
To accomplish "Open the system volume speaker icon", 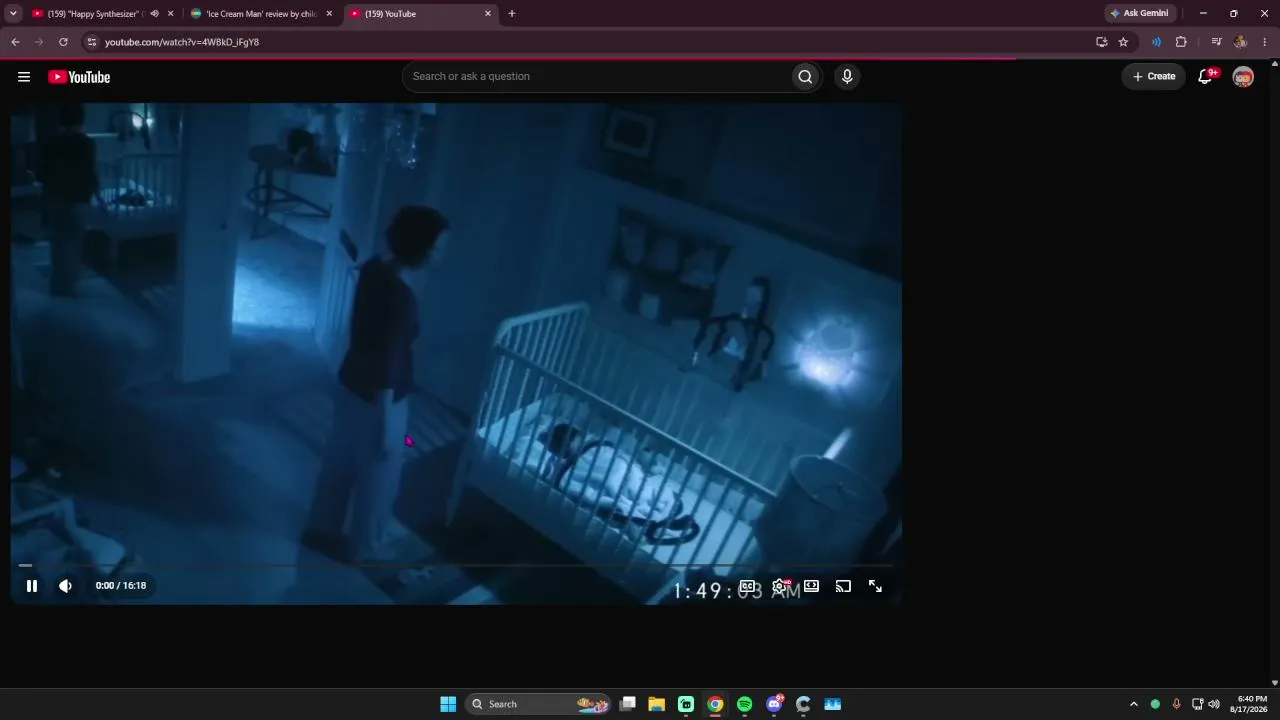I will (1214, 704).
